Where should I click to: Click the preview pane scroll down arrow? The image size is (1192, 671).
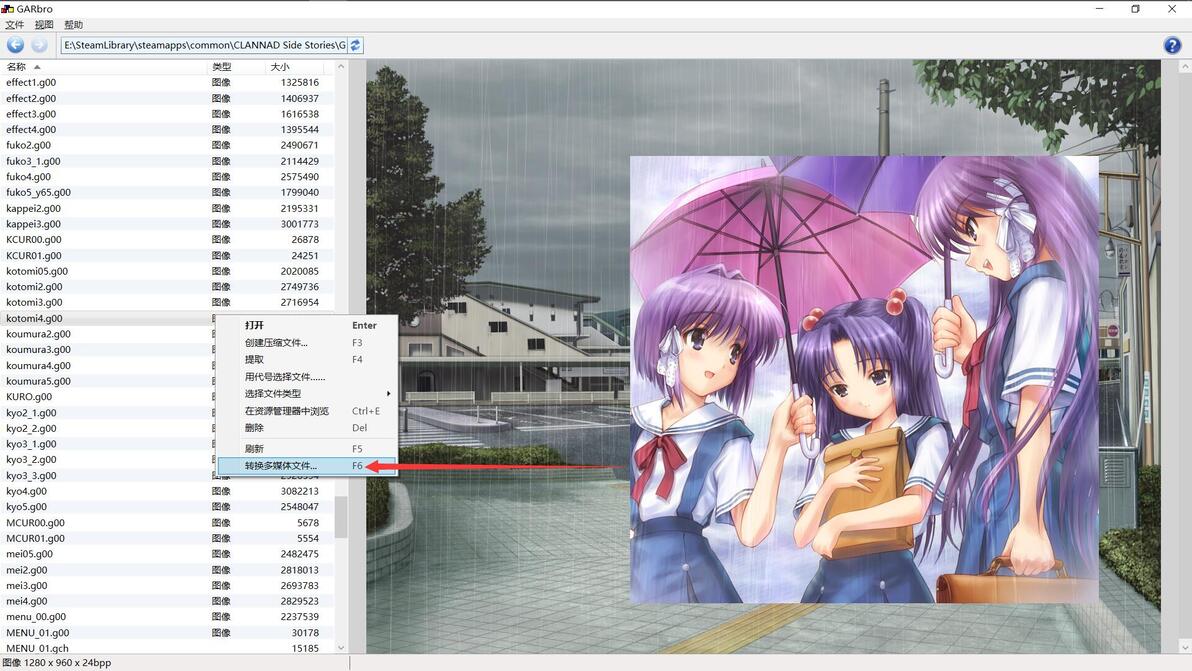coord(1184,647)
